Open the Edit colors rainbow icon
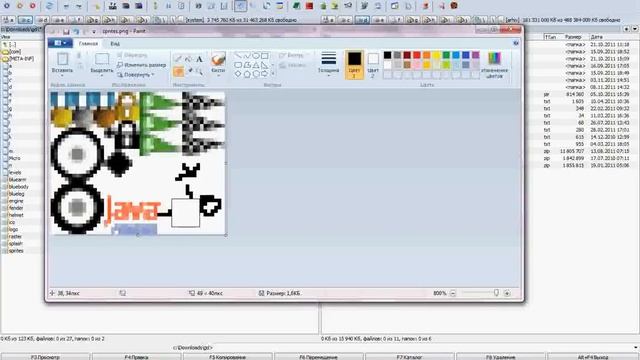This screenshot has width=640, height=360. tap(494, 59)
